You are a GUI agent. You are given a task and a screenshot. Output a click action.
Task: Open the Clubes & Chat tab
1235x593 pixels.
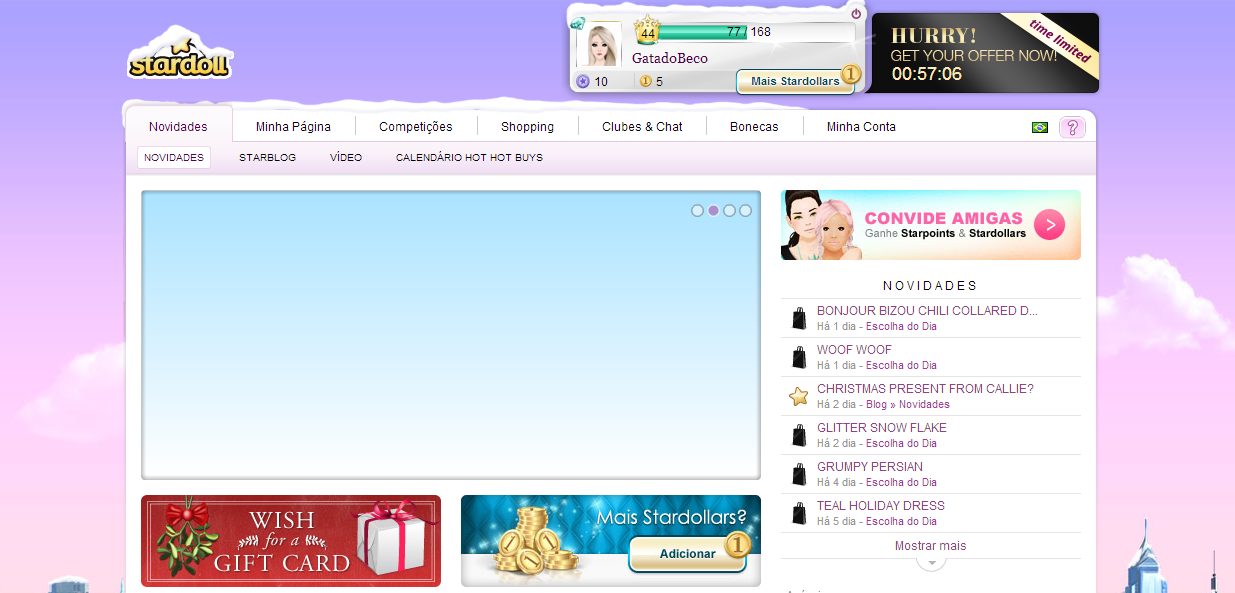642,127
